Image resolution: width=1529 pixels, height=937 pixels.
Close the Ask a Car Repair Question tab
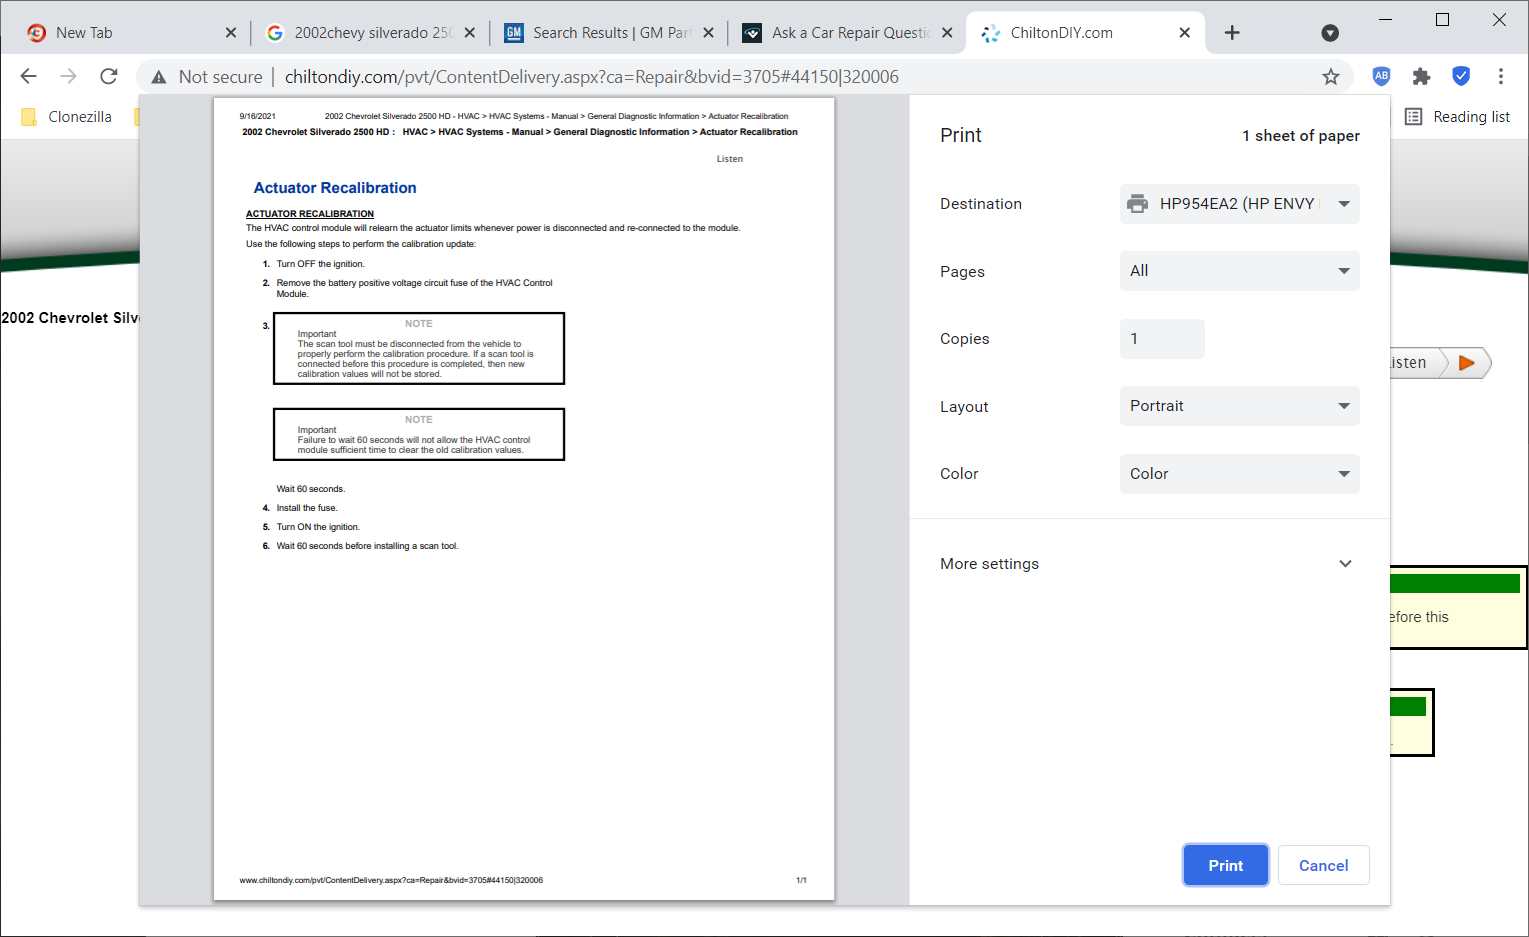click(x=947, y=33)
